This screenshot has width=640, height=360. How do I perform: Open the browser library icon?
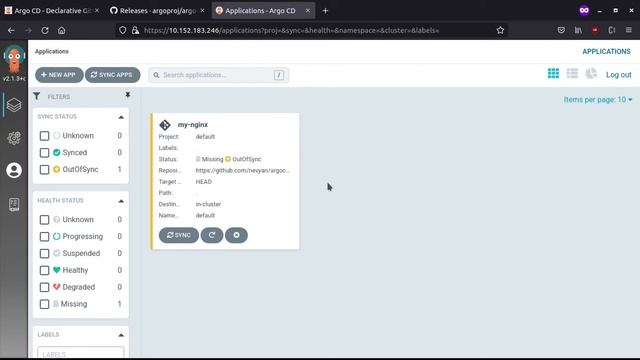(578, 30)
